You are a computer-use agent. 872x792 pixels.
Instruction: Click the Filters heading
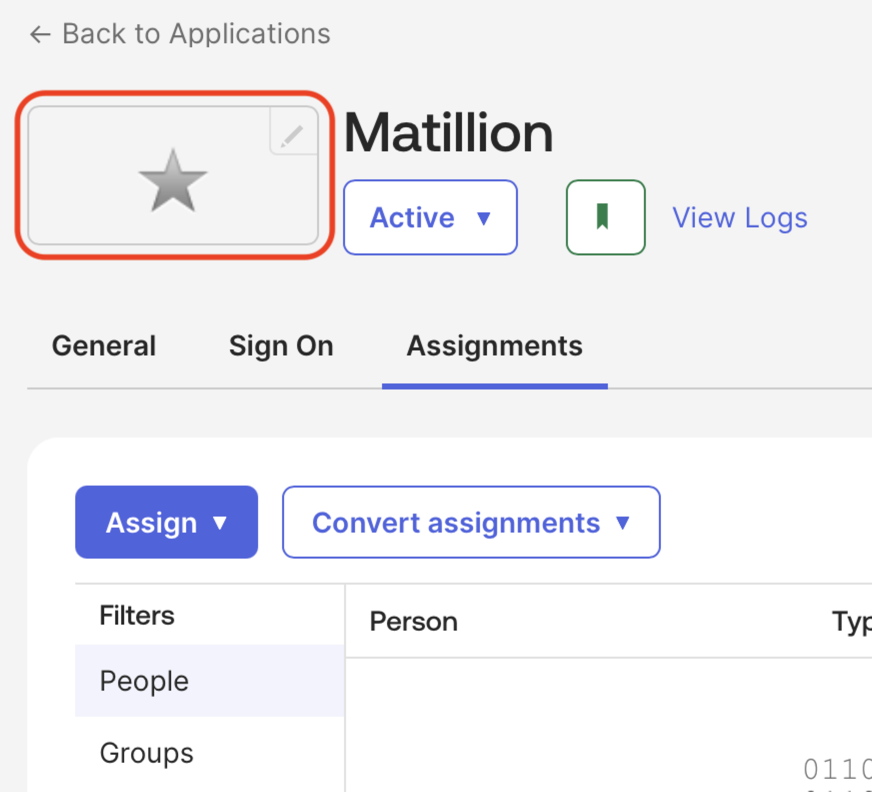[137, 615]
